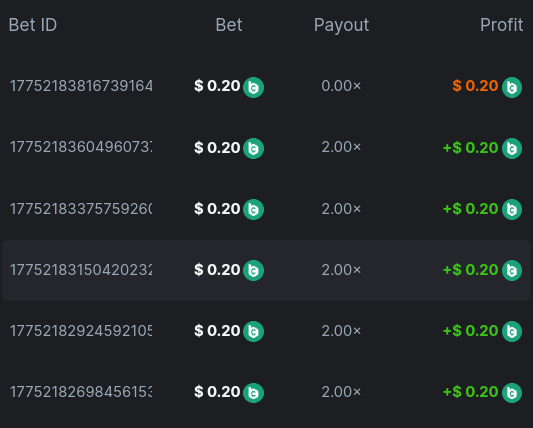This screenshot has width=533, height=428.
Task: Click bet coin icon in row 1775218292459210
Action: (253, 331)
